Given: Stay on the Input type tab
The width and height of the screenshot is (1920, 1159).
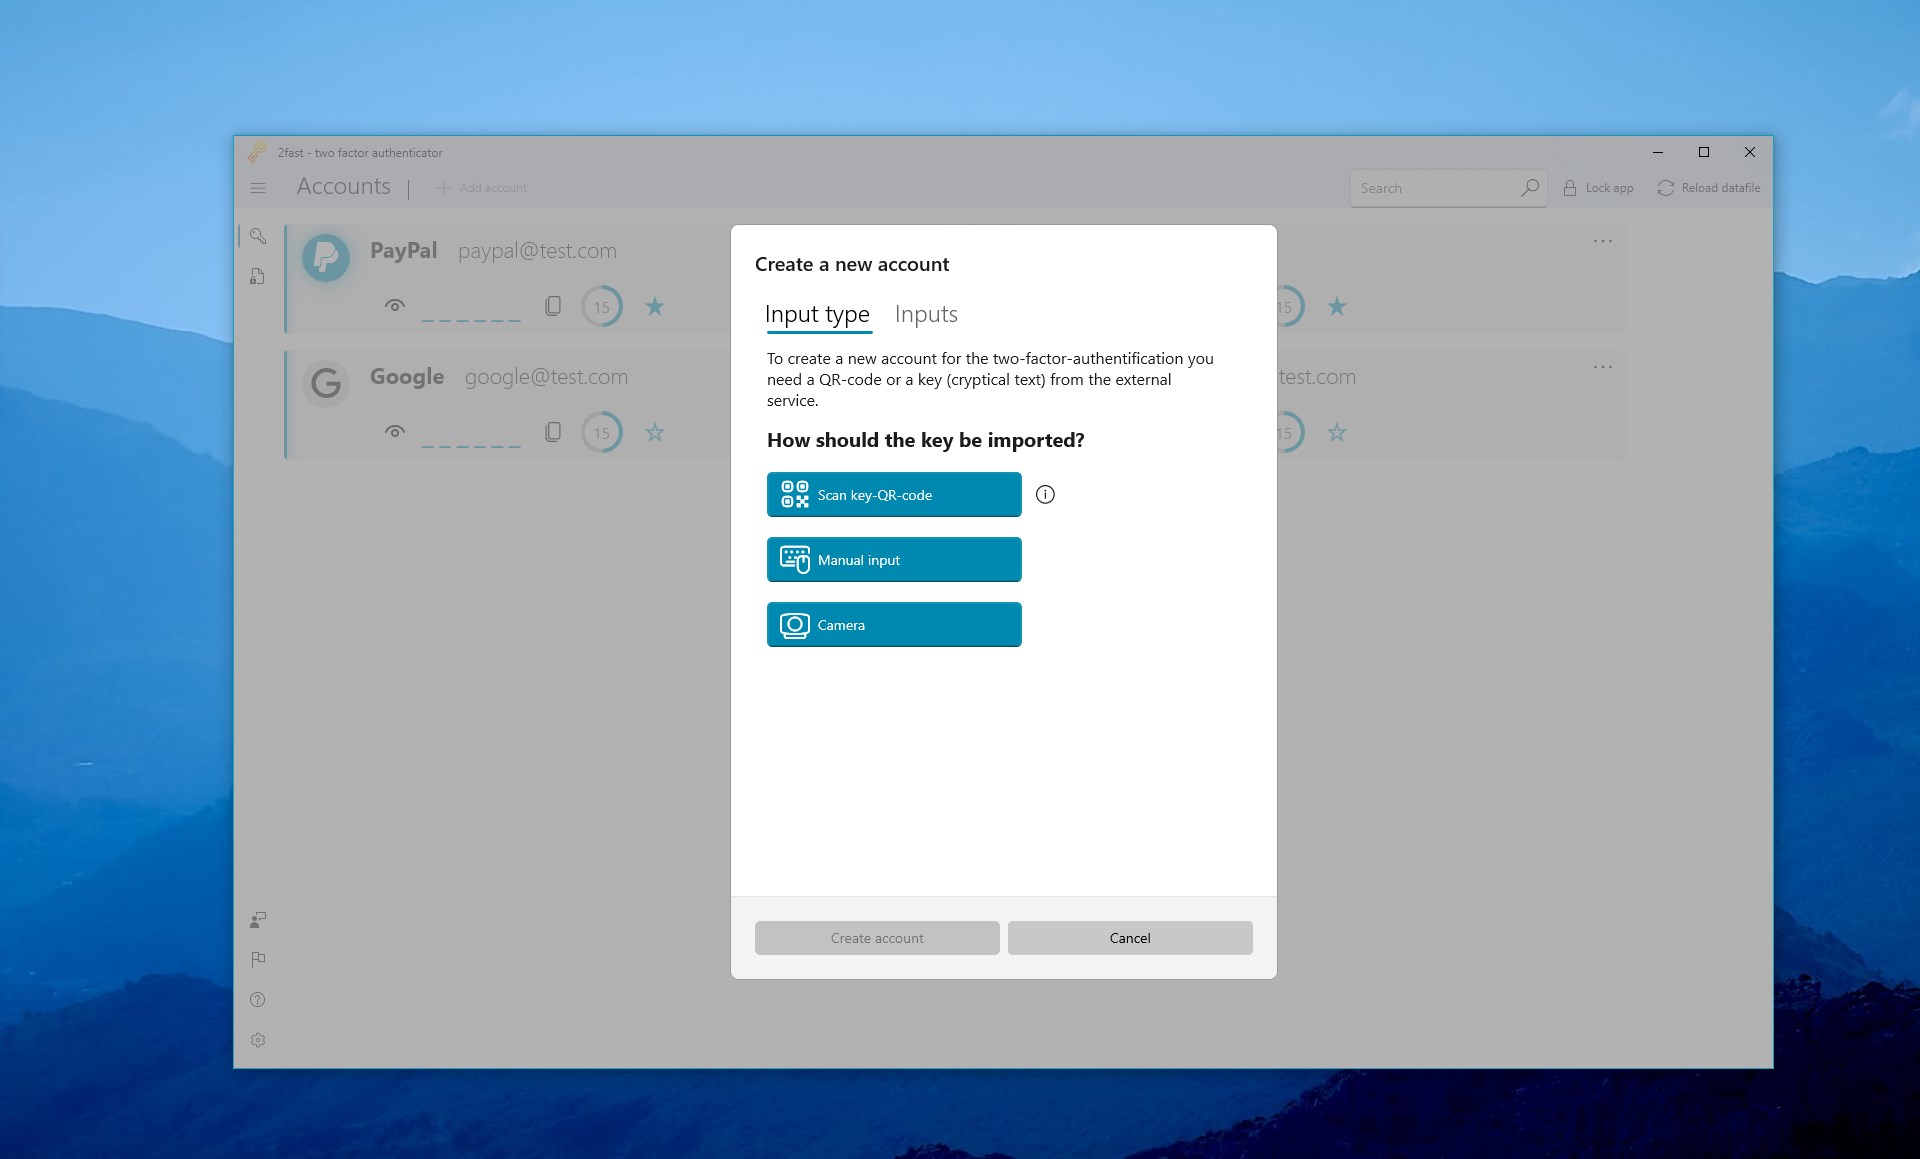Looking at the screenshot, I should pos(817,314).
